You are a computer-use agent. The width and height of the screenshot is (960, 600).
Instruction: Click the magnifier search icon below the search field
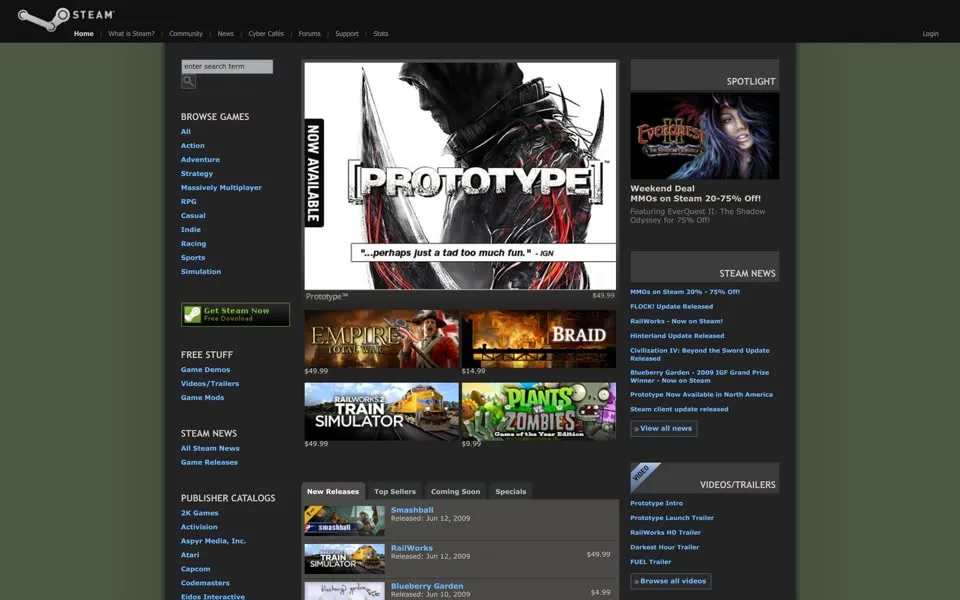pyautogui.click(x=189, y=81)
